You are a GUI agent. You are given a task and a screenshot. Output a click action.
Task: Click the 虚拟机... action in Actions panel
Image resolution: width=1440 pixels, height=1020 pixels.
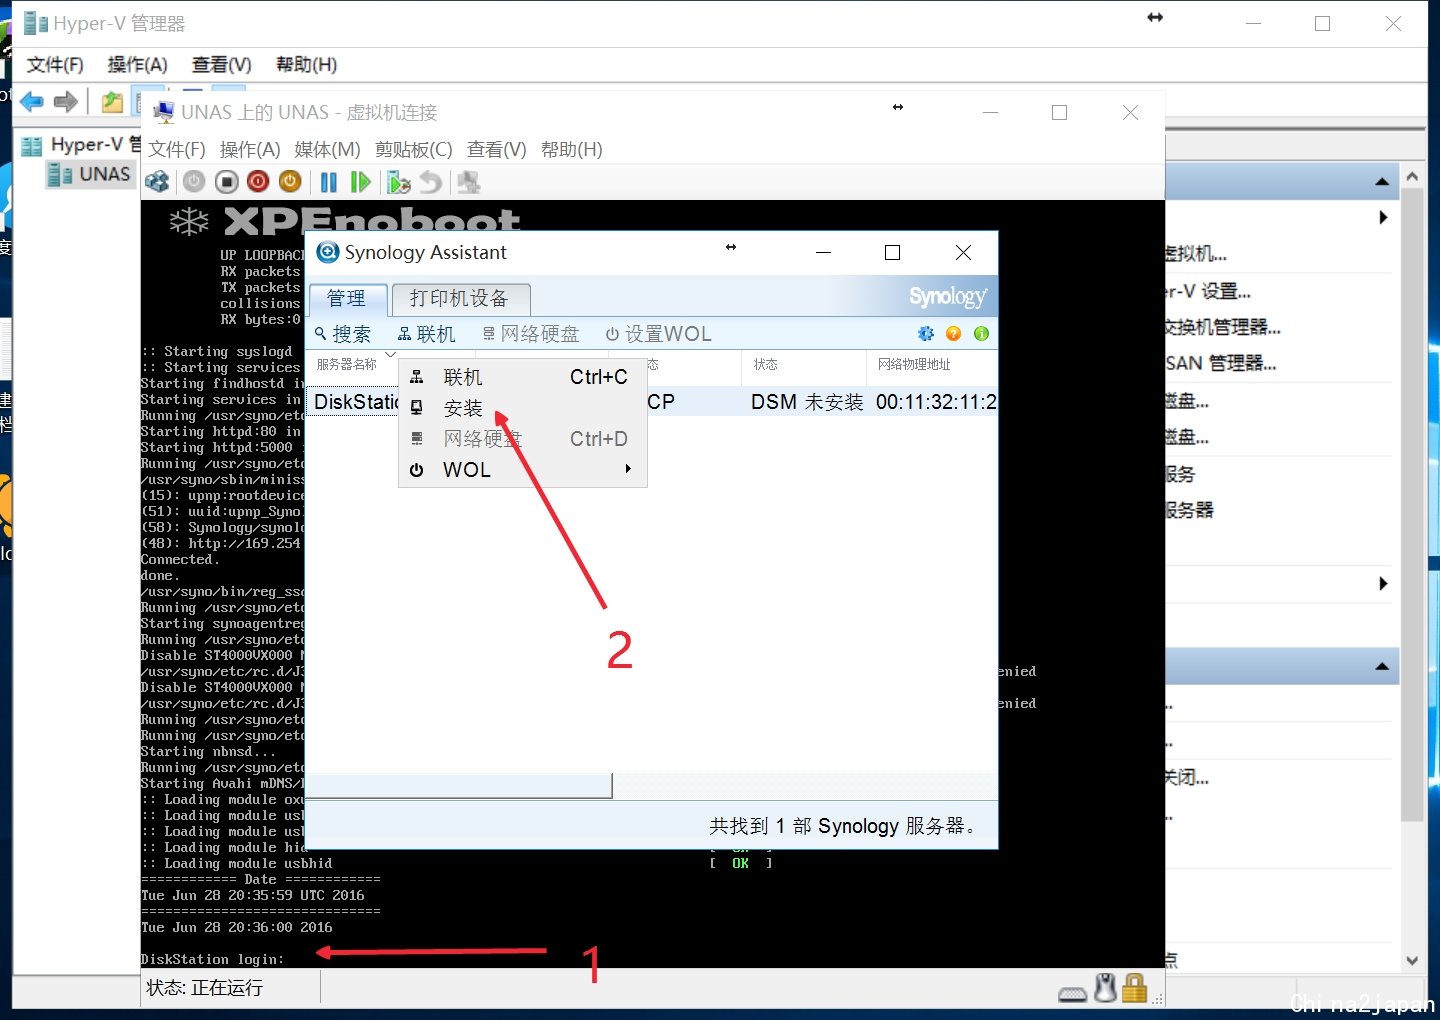(1196, 254)
